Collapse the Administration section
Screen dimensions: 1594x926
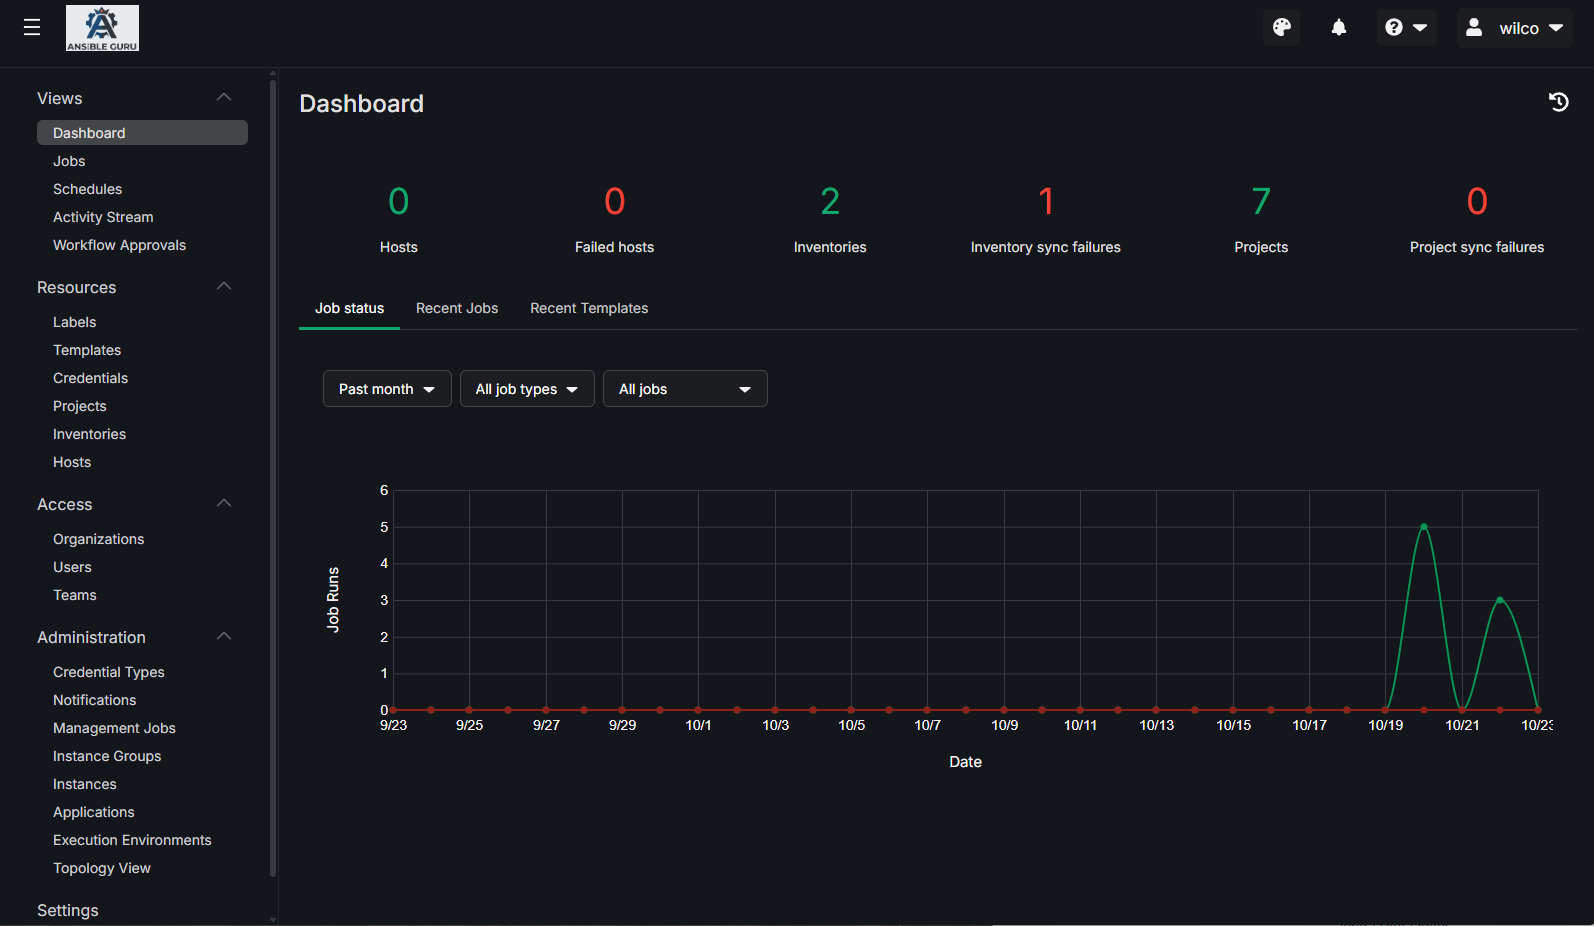click(x=224, y=636)
